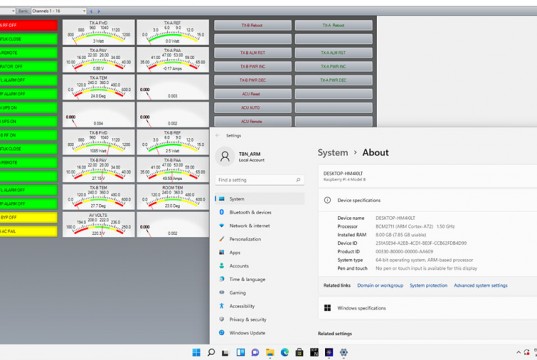The width and height of the screenshot is (537, 360).
Task: Open Advanced system settings link
Action: [x=480, y=285]
